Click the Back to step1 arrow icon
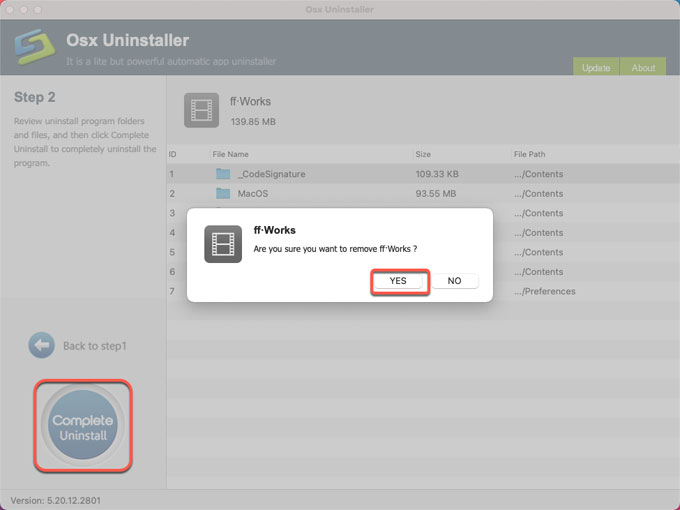The height and width of the screenshot is (510, 680). pyautogui.click(x=42, y=345)
